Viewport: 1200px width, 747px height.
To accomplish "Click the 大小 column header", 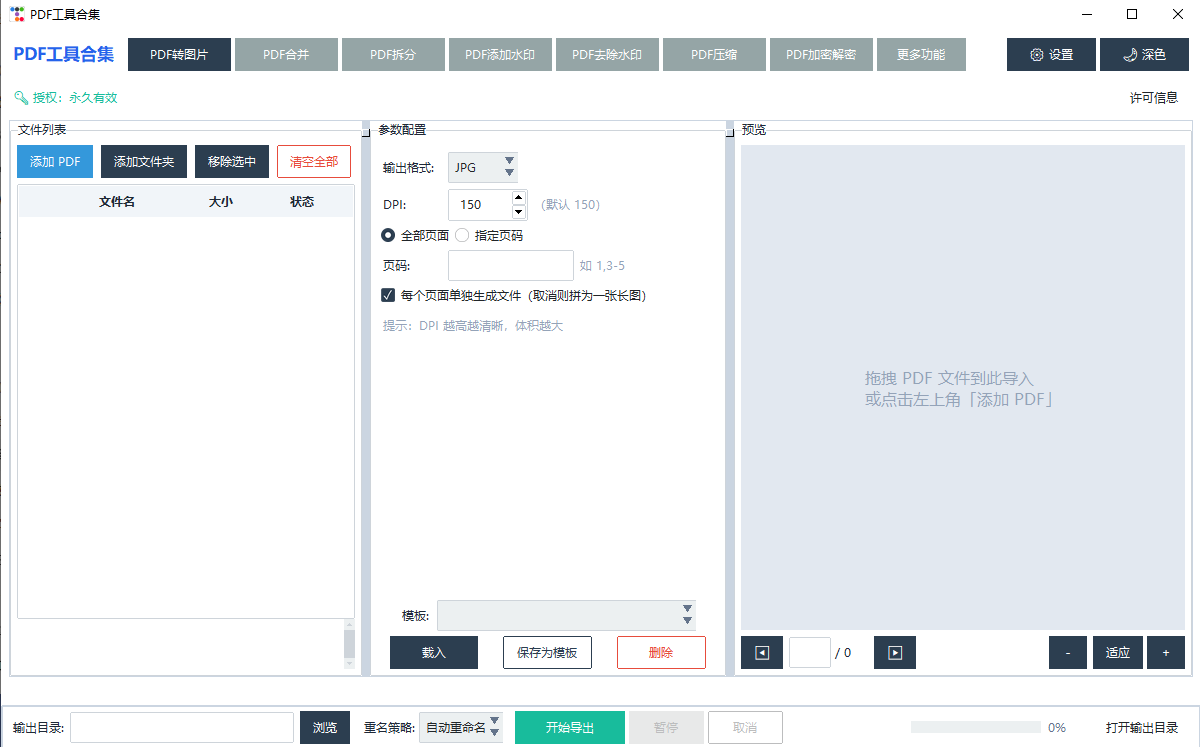I will tap(221, 202).
